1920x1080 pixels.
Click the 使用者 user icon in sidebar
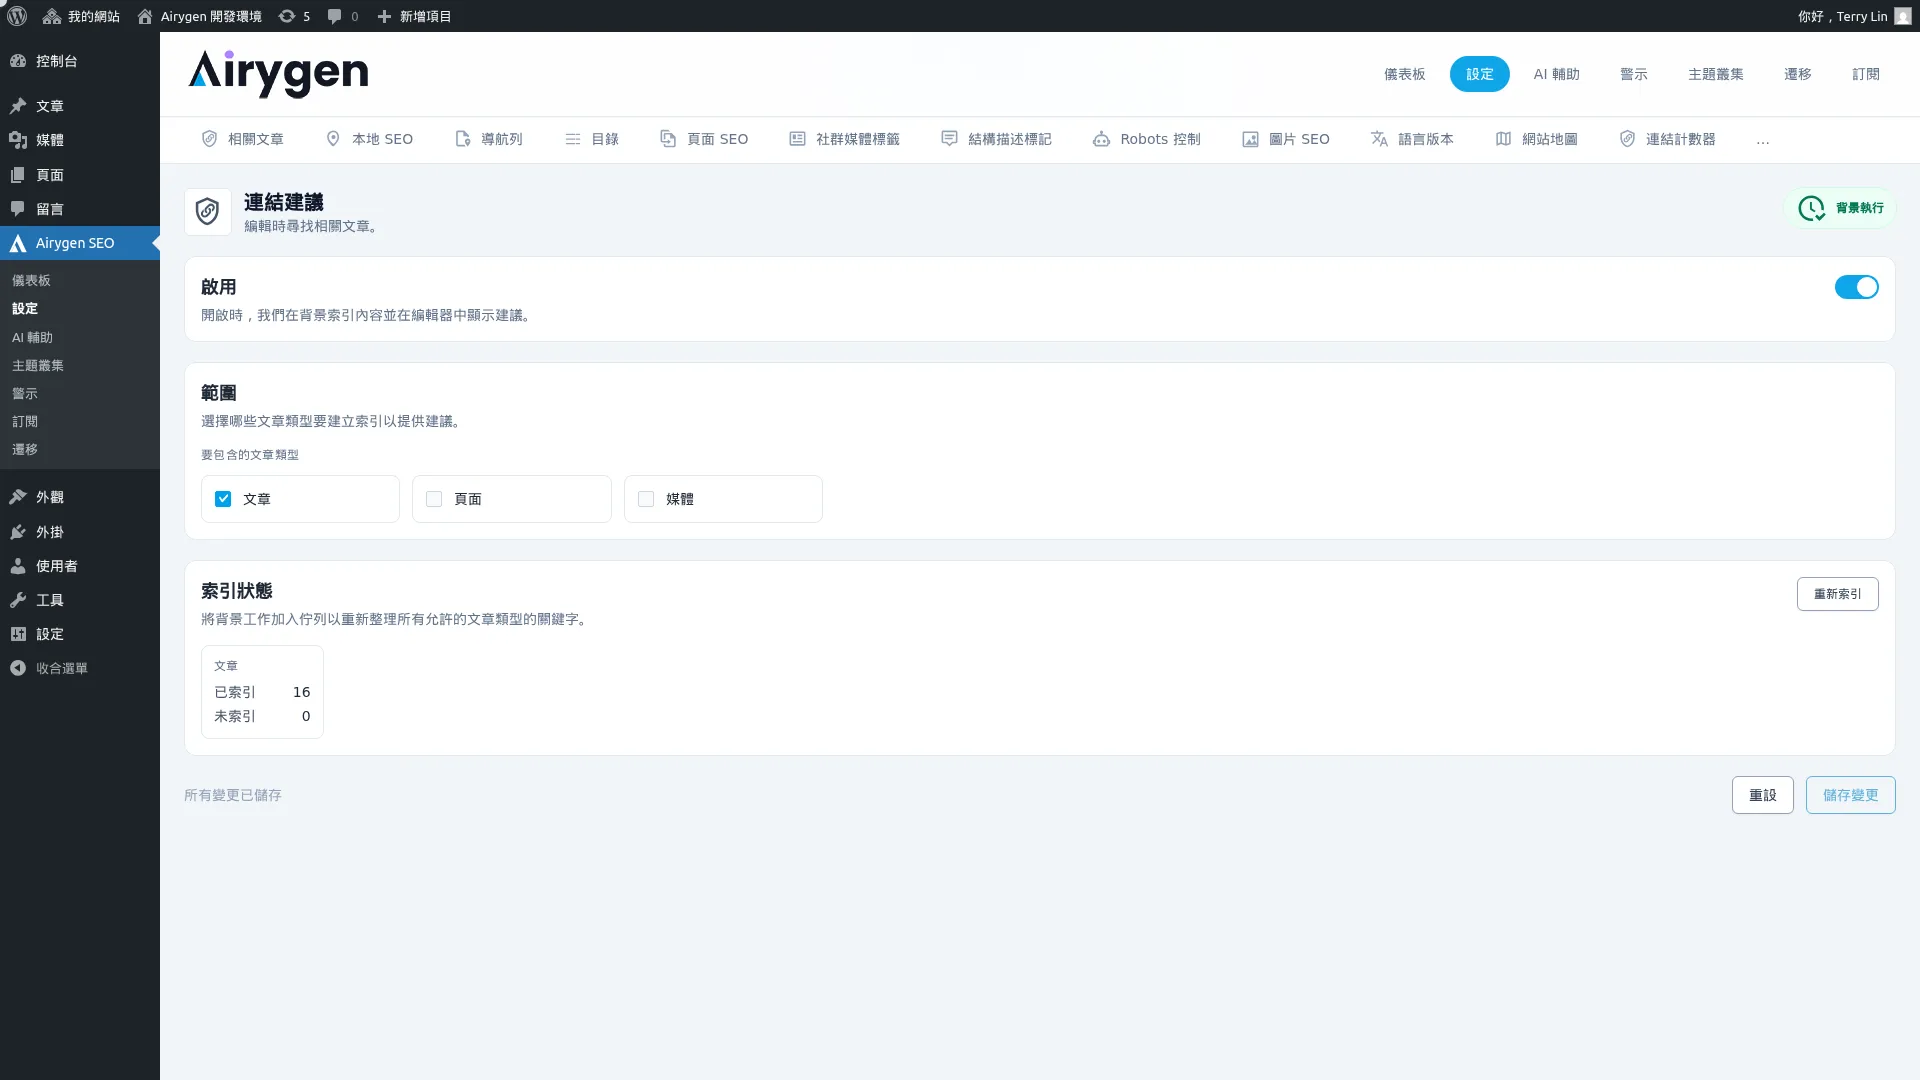[x=18, y=566]
